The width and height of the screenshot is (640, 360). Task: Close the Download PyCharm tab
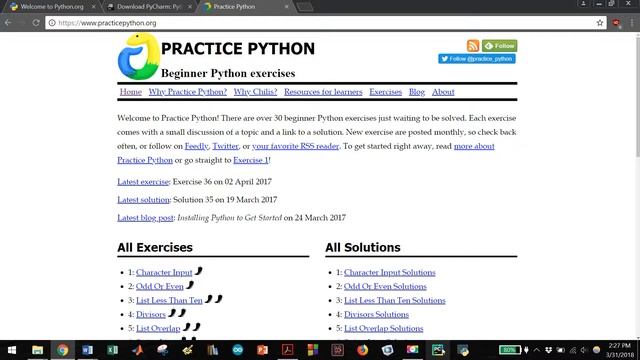[x=190, y=7]
